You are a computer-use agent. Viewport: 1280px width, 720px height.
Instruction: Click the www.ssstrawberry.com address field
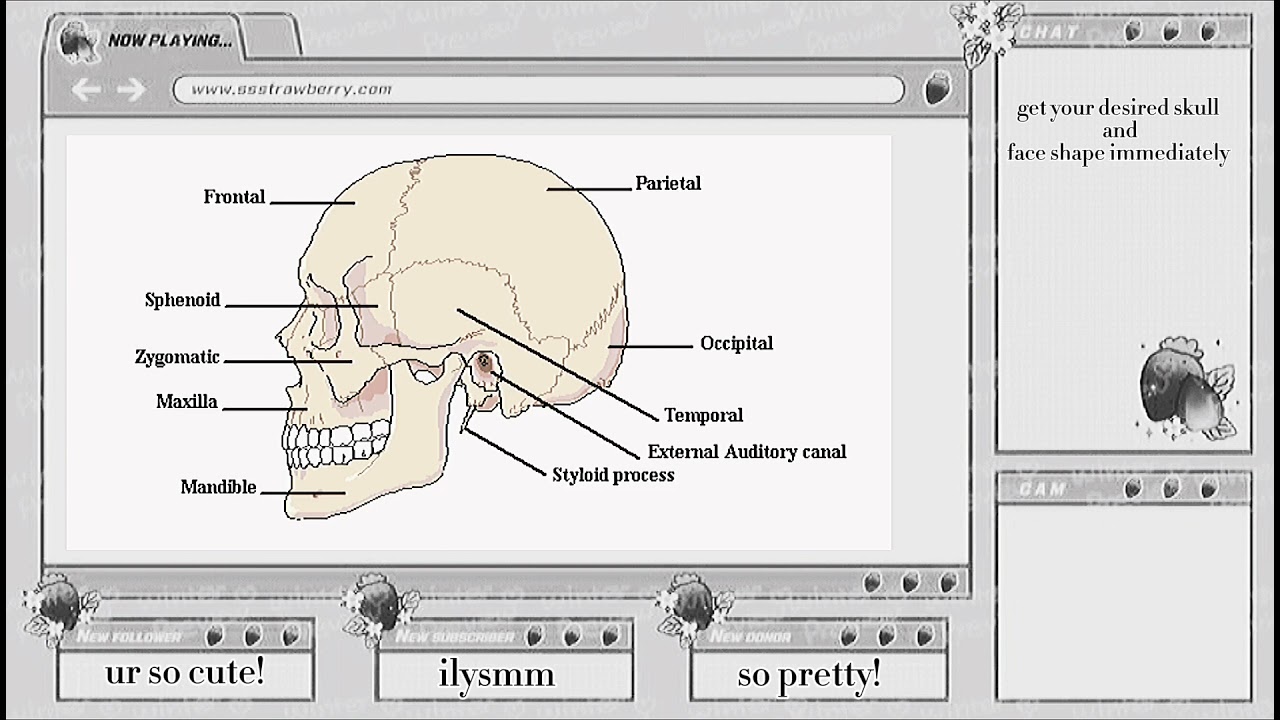point(539,89)
